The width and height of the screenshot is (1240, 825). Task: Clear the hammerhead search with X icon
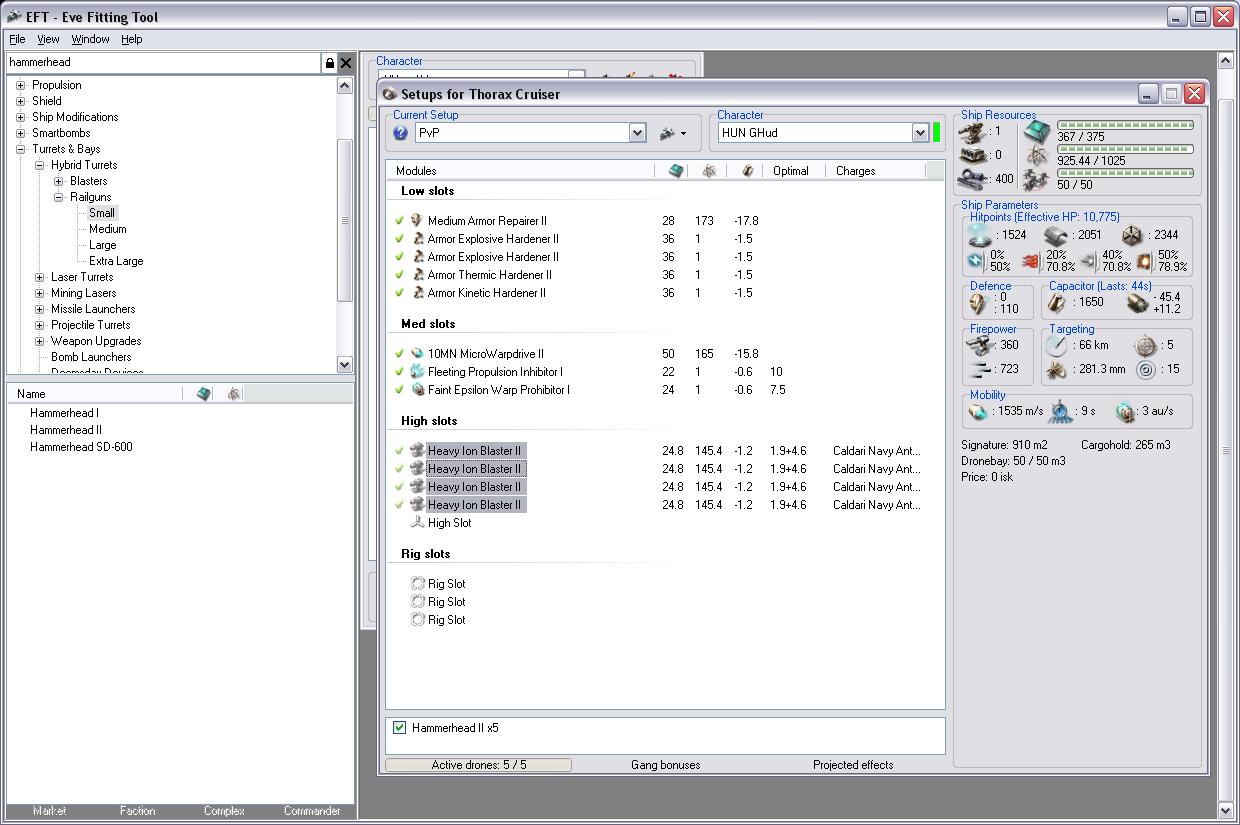click(x=346, y=63)
